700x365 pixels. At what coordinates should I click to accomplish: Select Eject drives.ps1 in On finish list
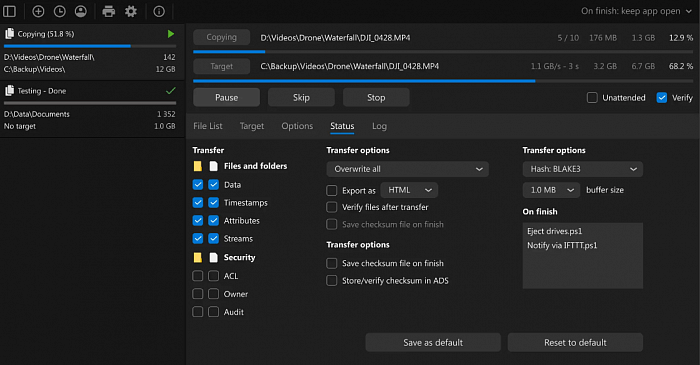[554, 231]
